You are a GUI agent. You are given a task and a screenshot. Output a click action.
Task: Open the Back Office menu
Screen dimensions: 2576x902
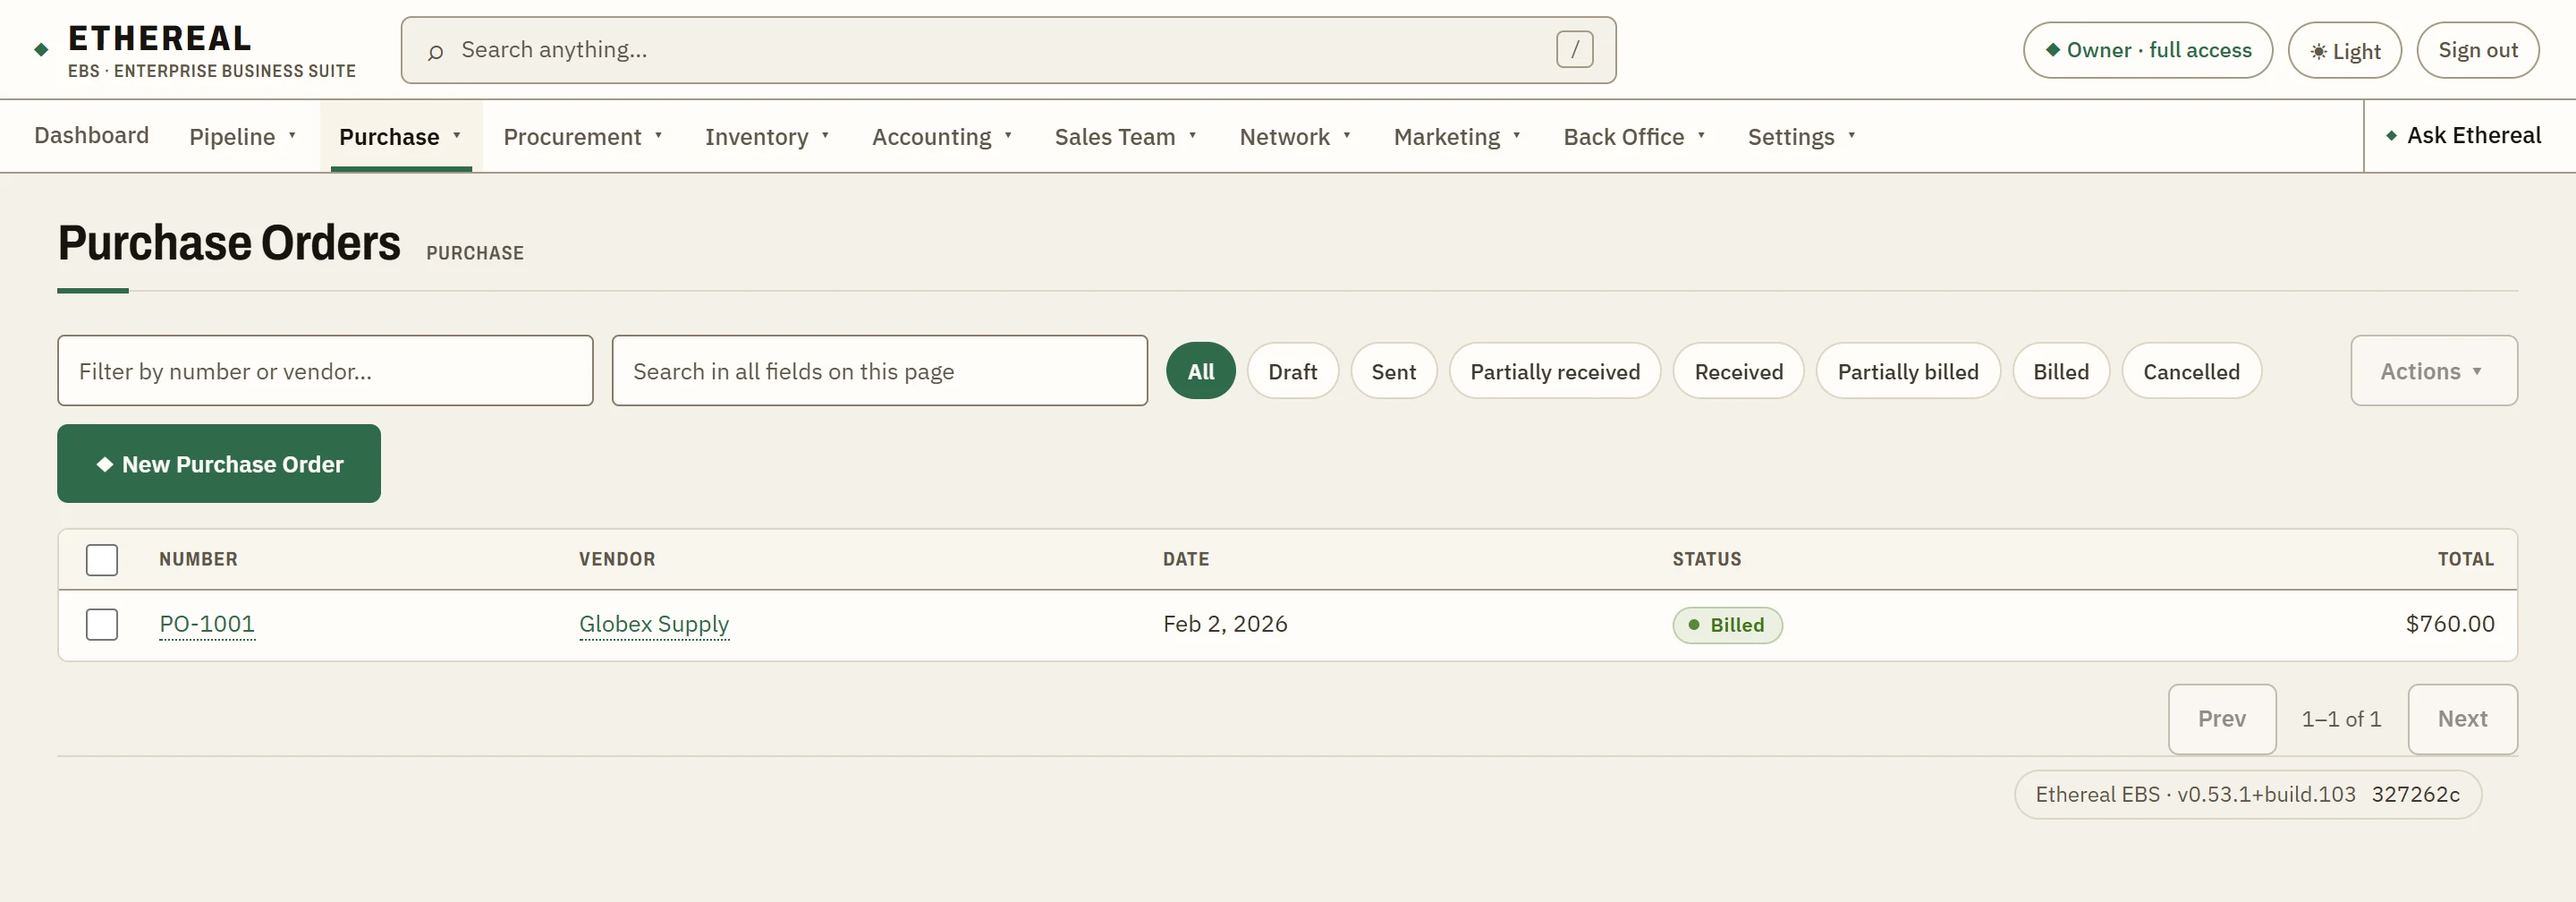[x=1634, y=136]
